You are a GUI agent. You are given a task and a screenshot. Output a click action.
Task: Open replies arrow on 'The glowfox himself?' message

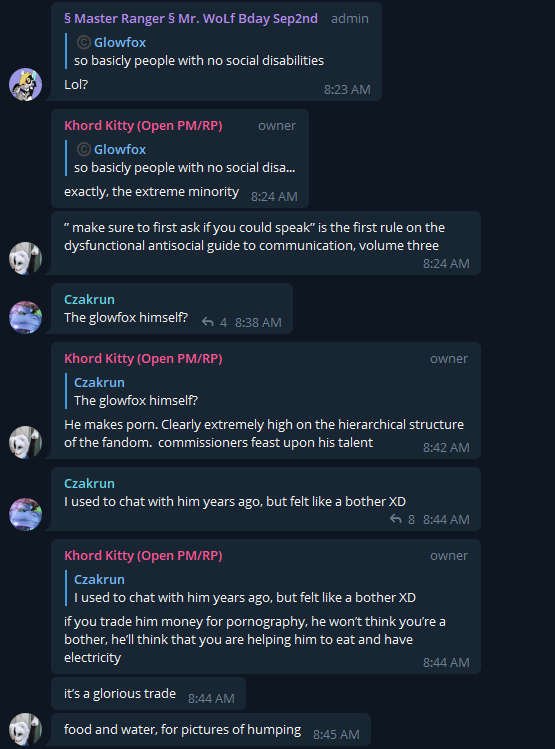pos(207,322)
